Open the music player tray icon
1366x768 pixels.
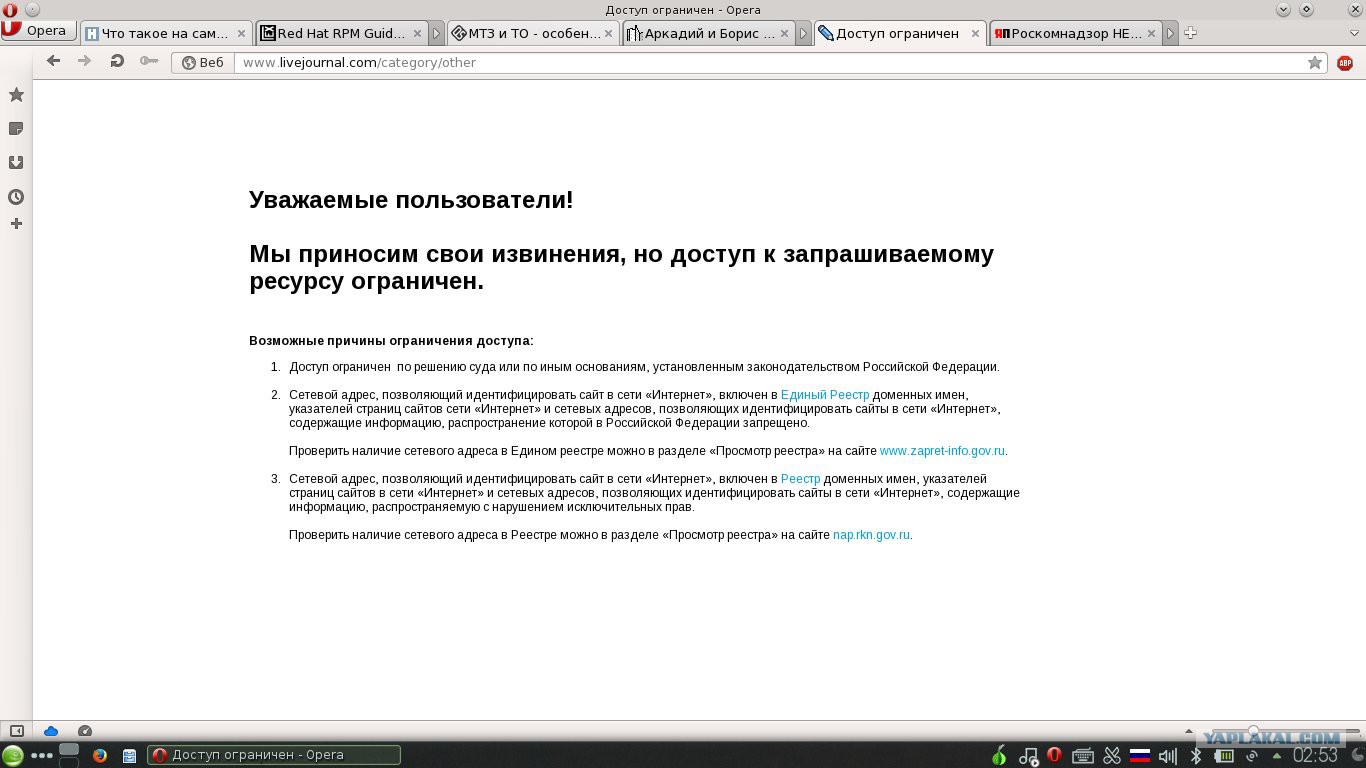coord(1028,755)
